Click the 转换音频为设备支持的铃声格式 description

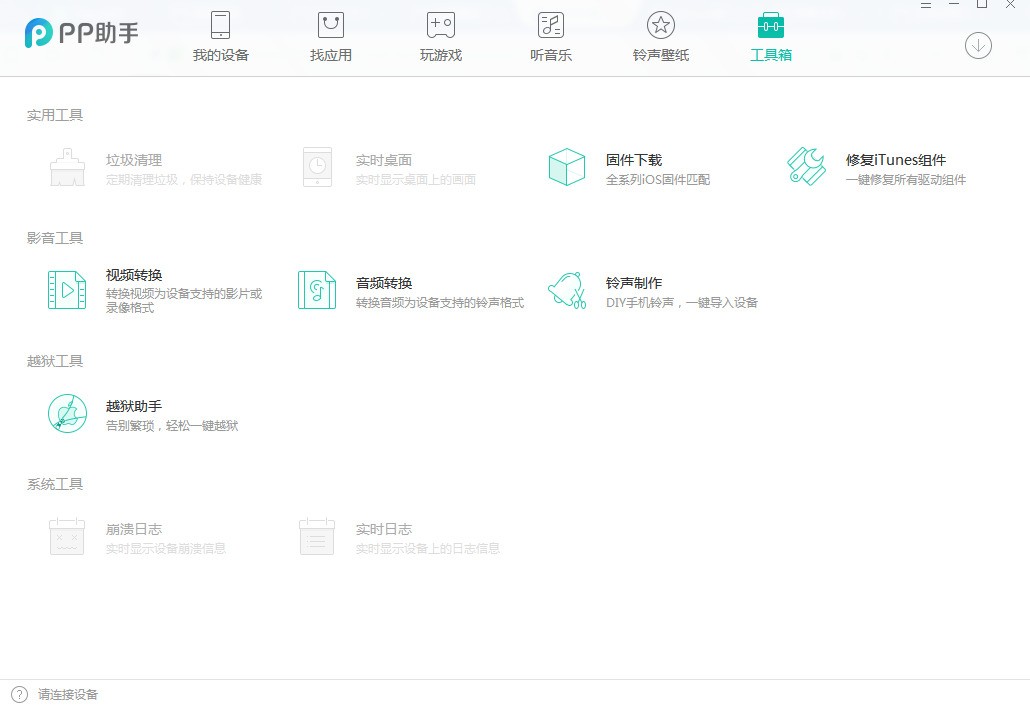coord(440,302)
